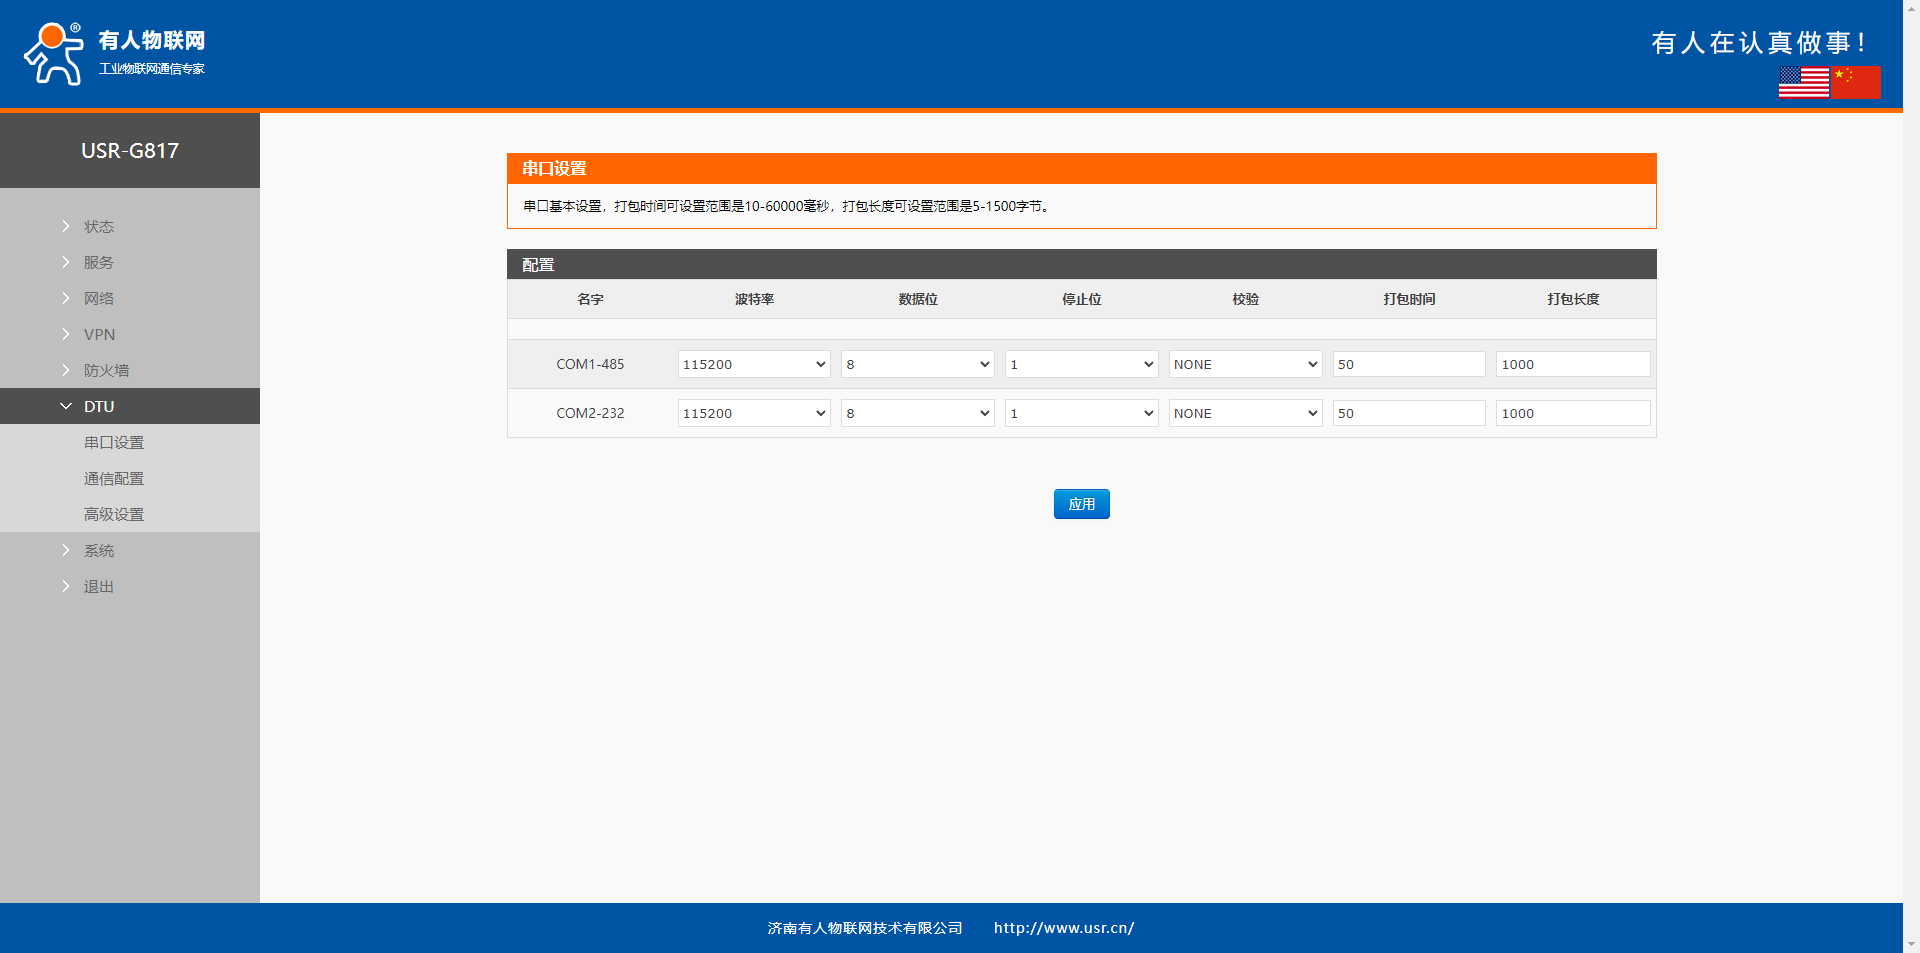Switch language using the US flag icon
Screen dimensions: 1920x953
point(1803,82)
